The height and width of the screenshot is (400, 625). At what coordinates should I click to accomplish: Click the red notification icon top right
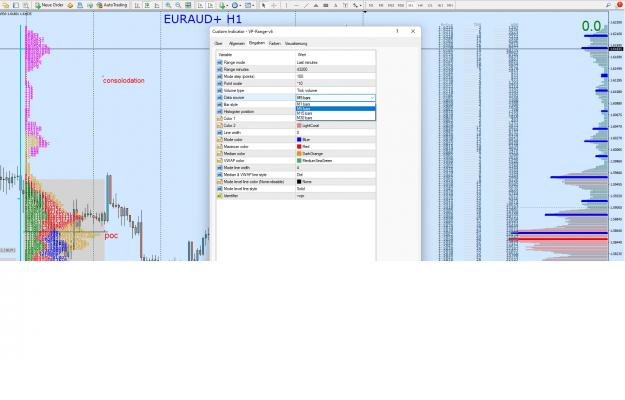(620, 5)
